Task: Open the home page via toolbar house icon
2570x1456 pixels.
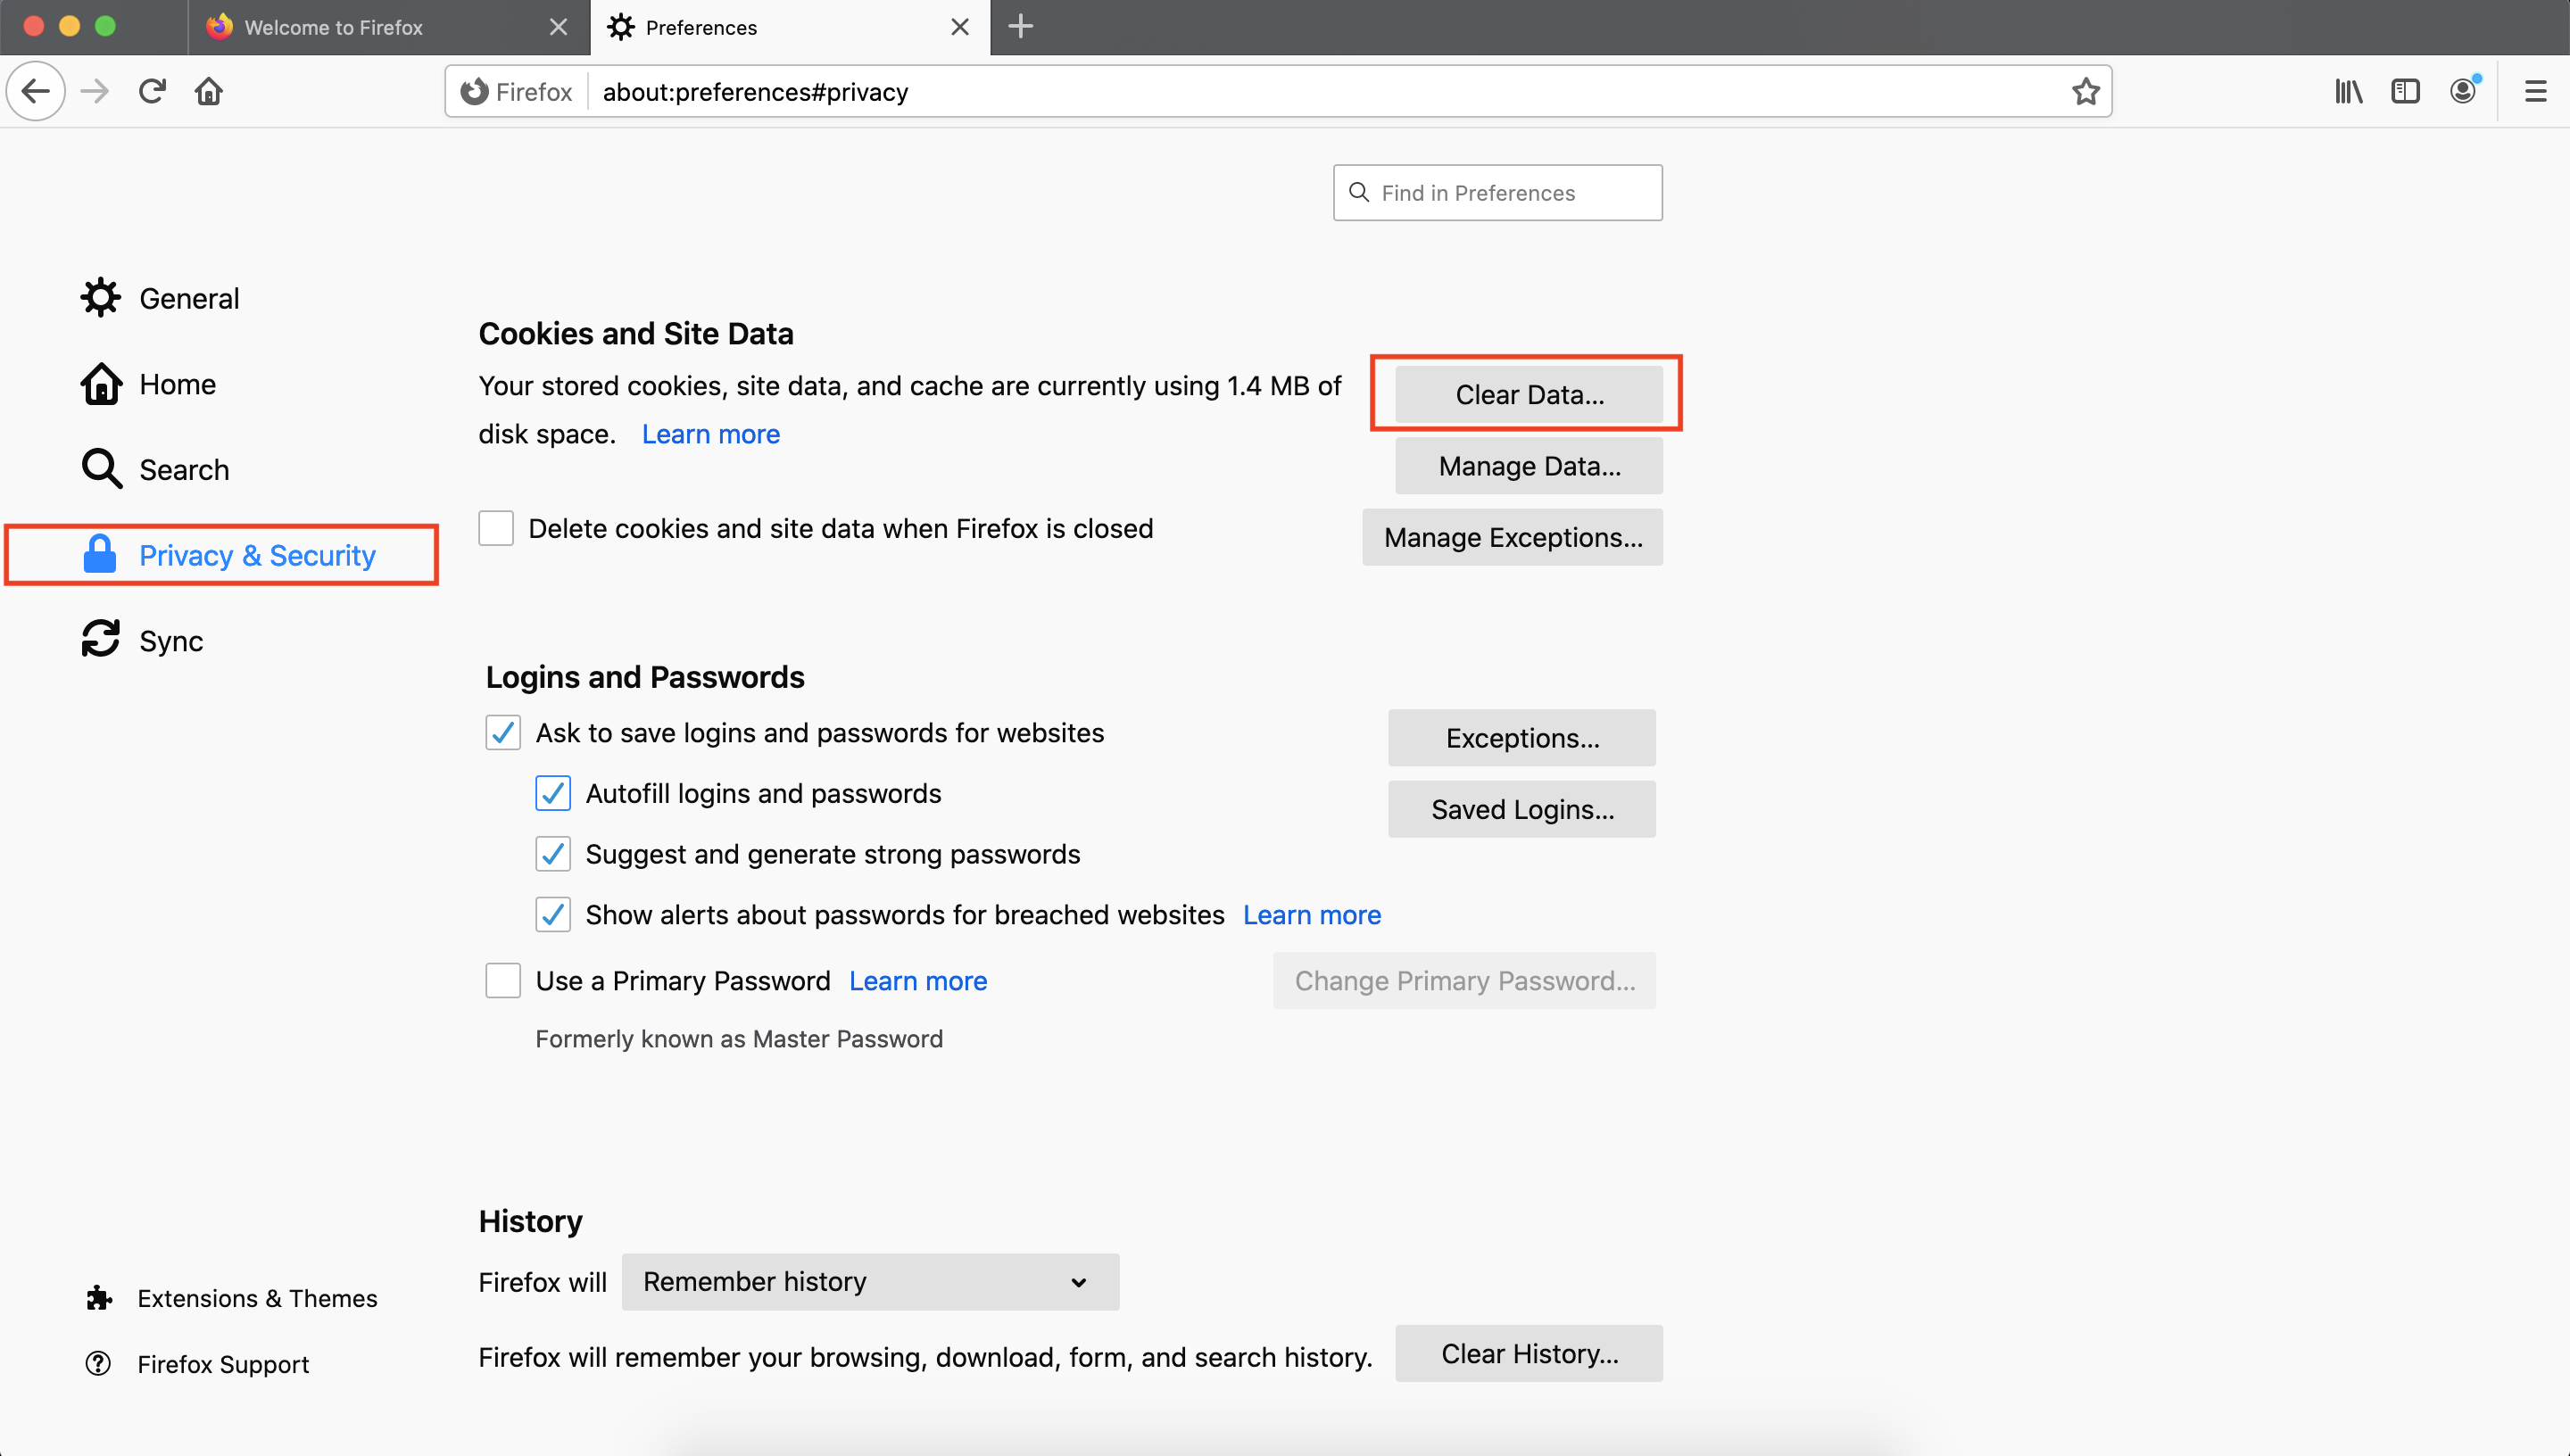Action: coord(209,91)
